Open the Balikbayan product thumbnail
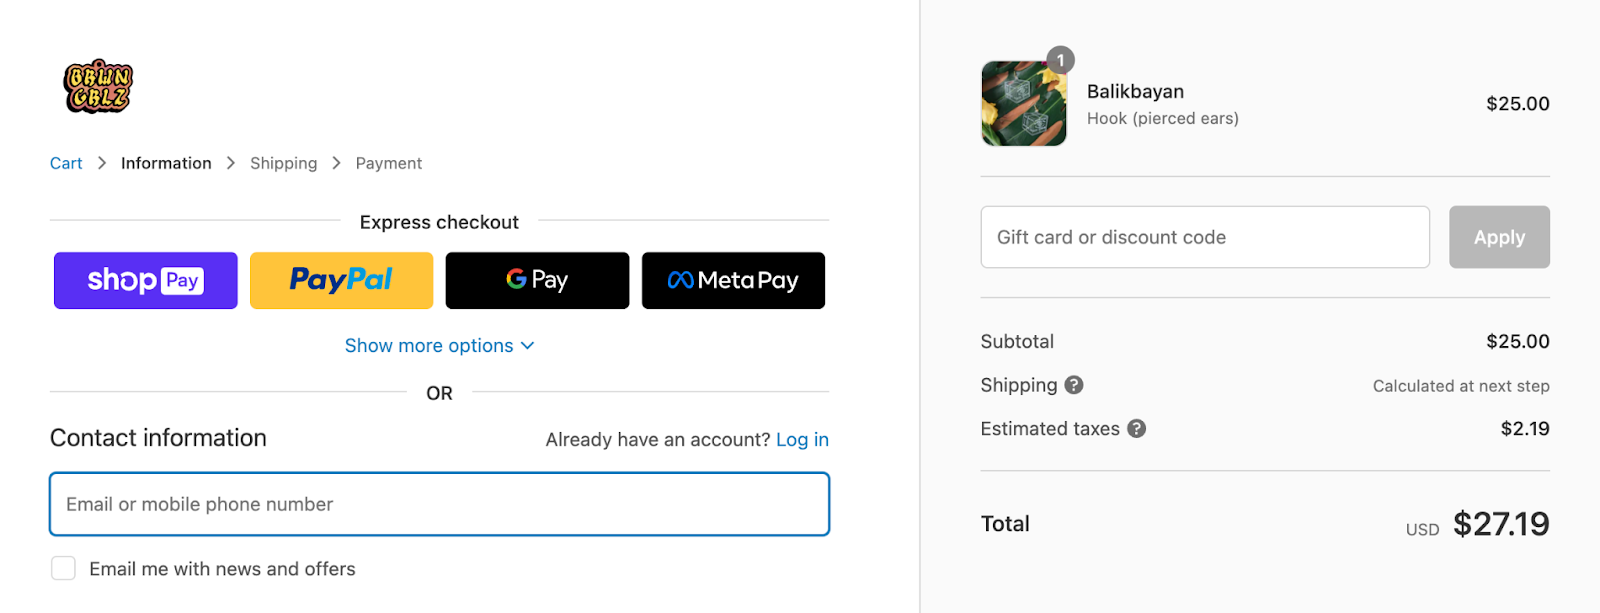 point(1022,105)
